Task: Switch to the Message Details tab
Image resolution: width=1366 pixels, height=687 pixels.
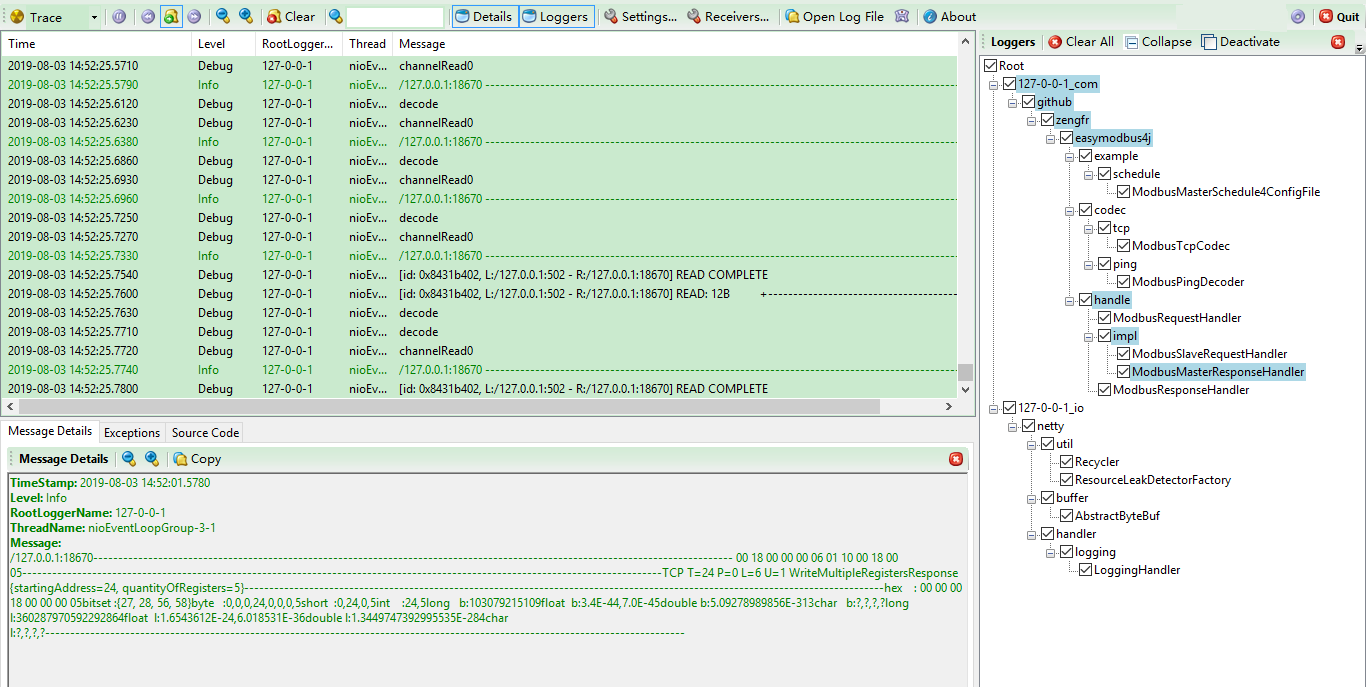Action: pyautogui.click(x=50, y=431)
